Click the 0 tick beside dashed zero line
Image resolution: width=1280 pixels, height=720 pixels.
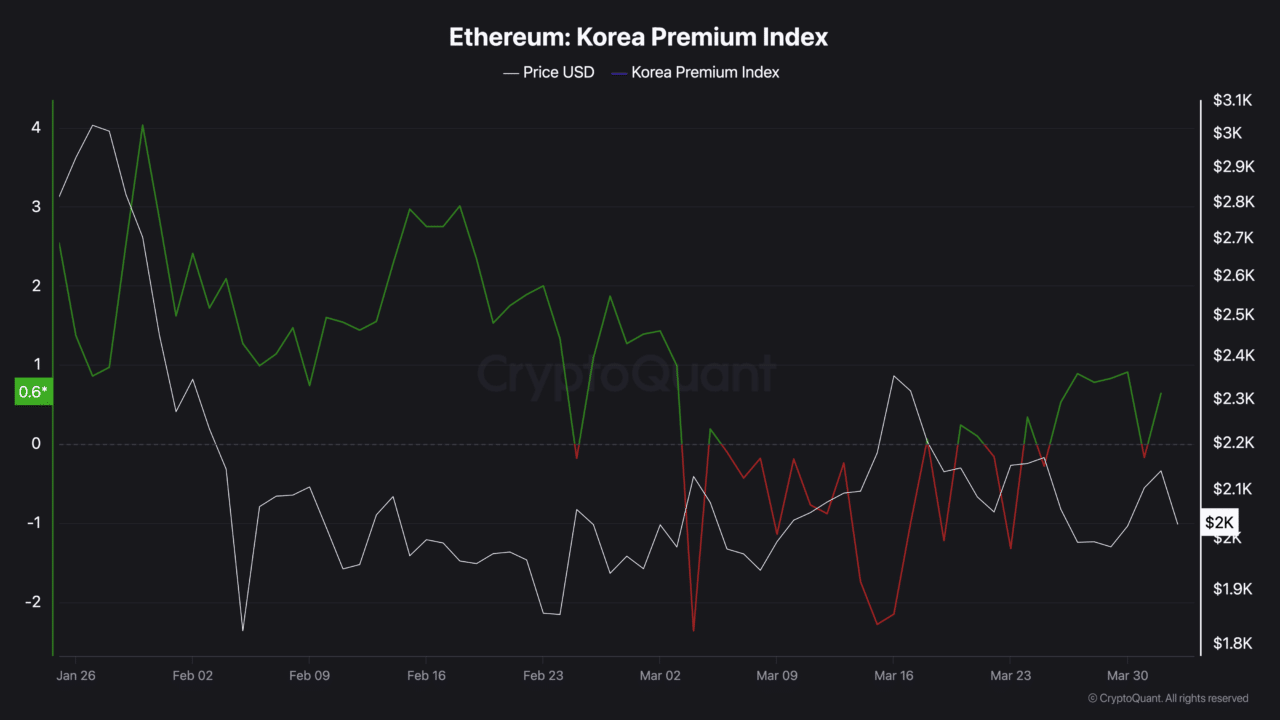click(36, 444)
